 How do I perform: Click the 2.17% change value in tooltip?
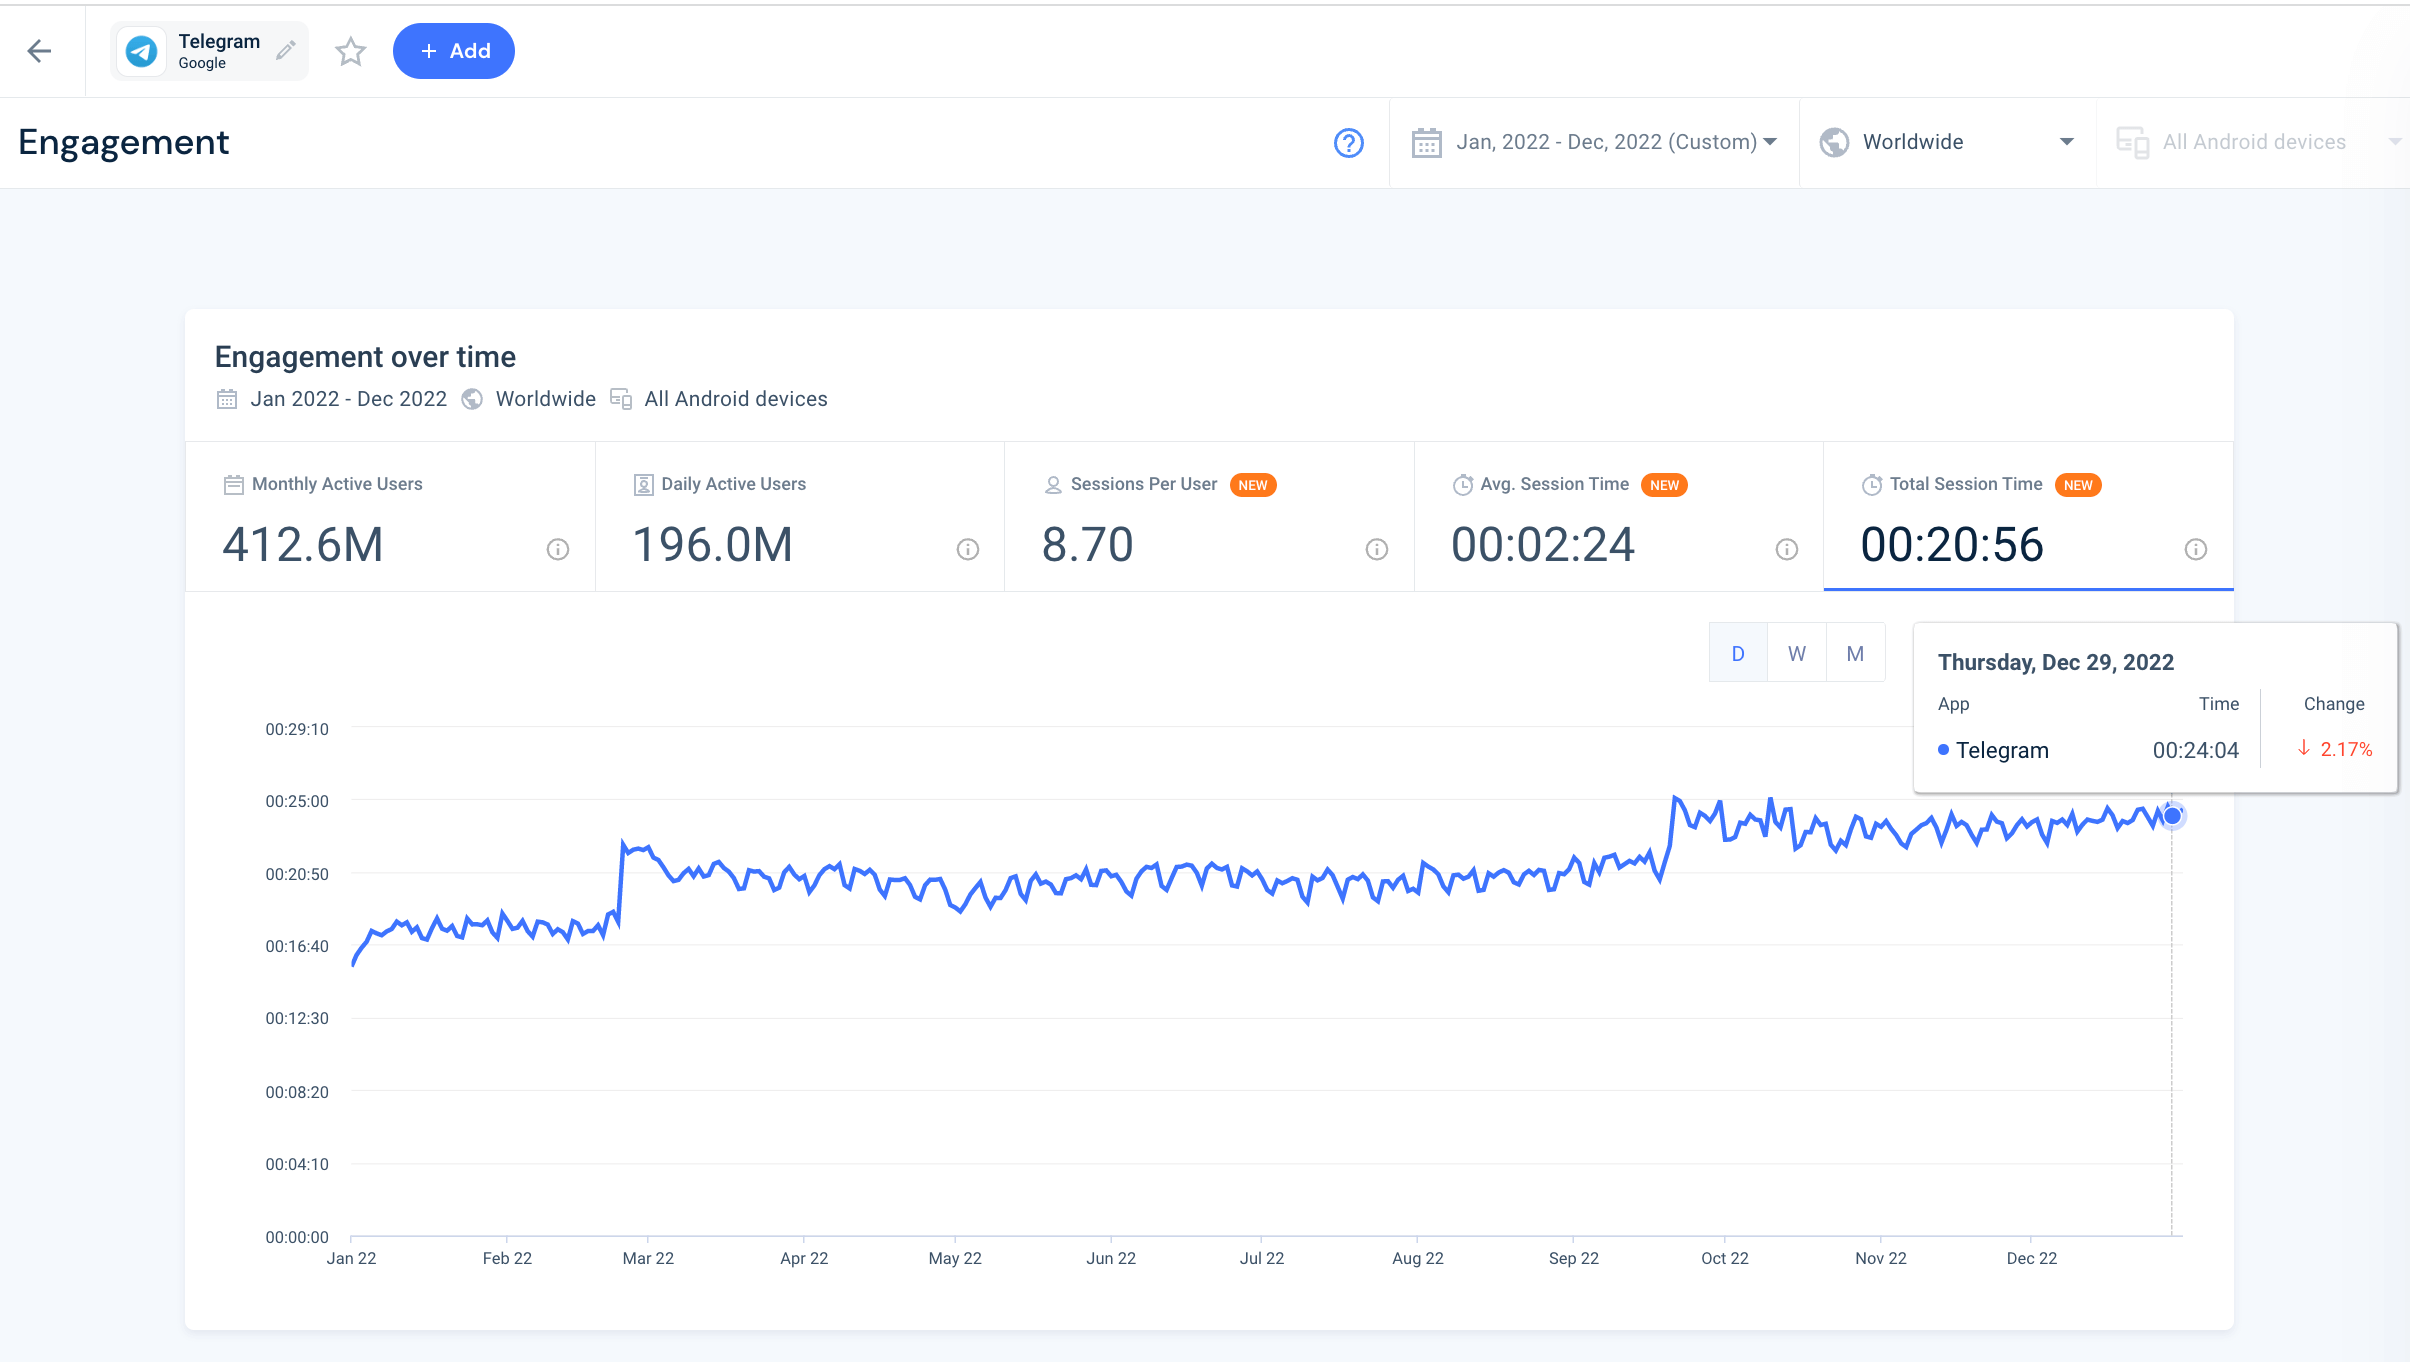(x=2346, y=749)
